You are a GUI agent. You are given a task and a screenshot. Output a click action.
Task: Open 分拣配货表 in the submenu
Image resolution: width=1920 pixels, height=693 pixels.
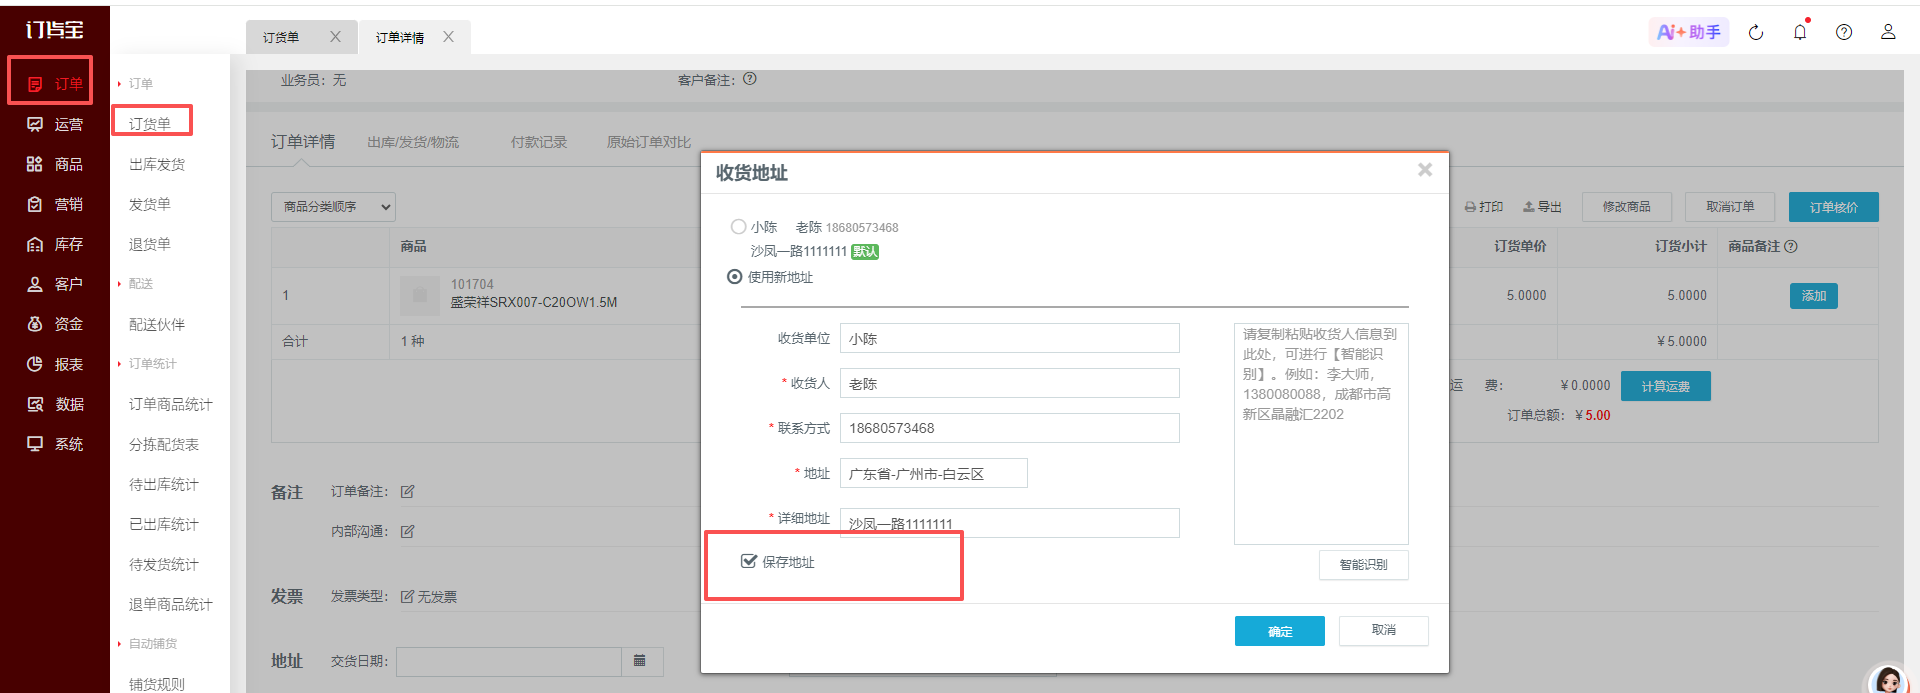pos(164,444)
